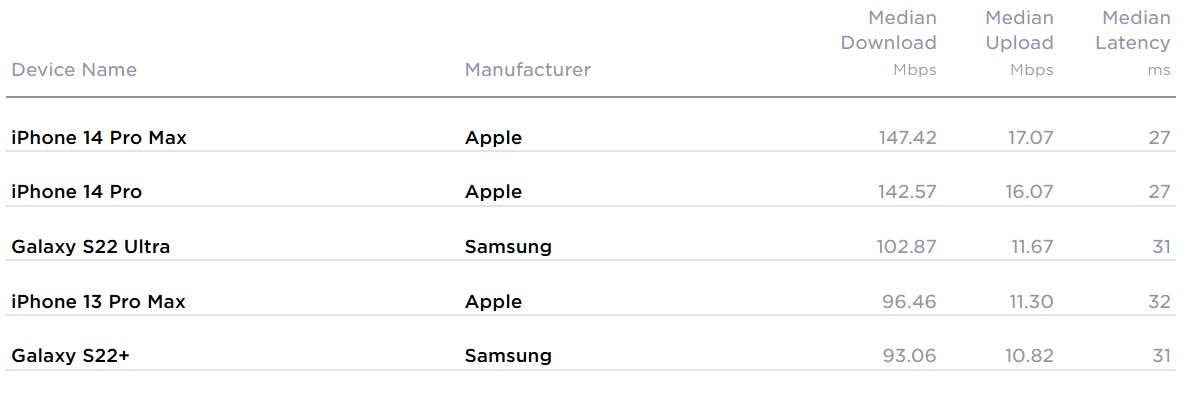Select the Median Upload column header
The width and height of the screenshot is (1198, 402).
click(x=1019, y=43)
